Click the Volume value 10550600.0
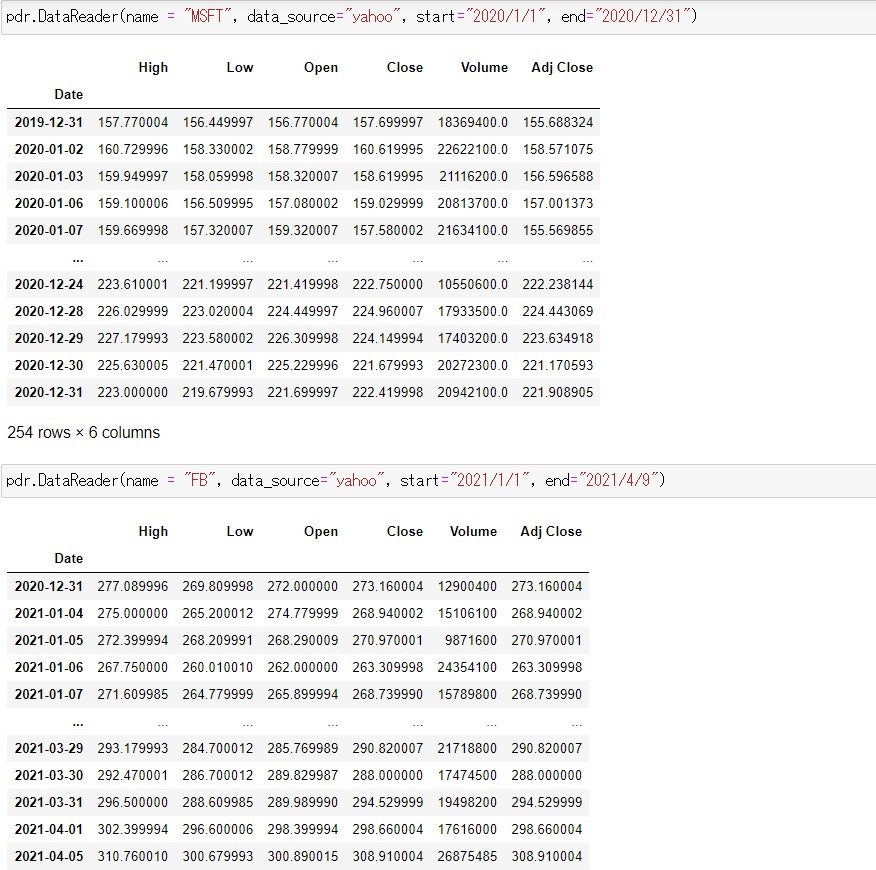 click(473, 284)
